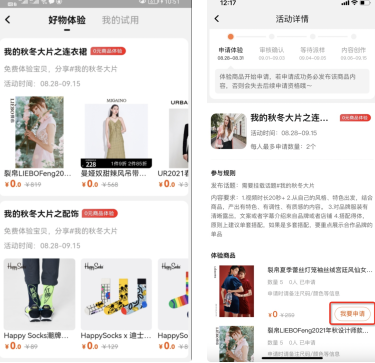Open the 我的试用 tab
Image resolution: width=375 pixels, height=363 pixels.
click(120, 20)
